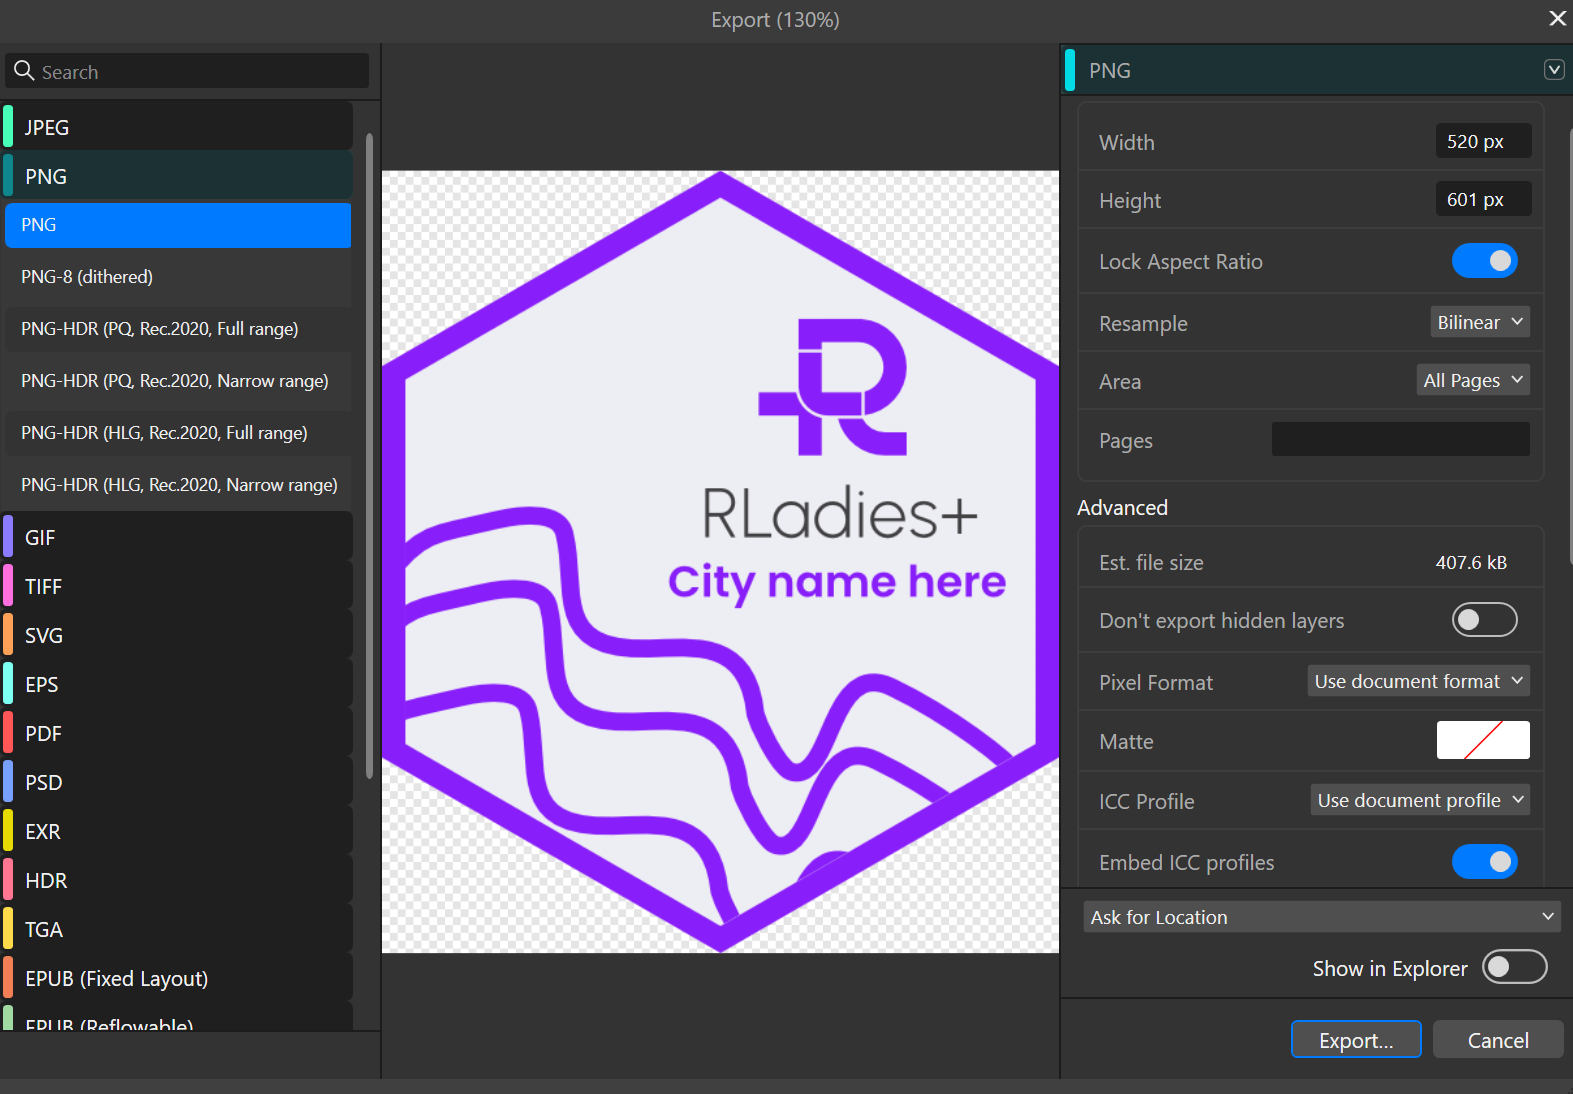Open the Area All Pages dropdown
Viewport: 1573px width, 1094px height.
point(1473,380)
